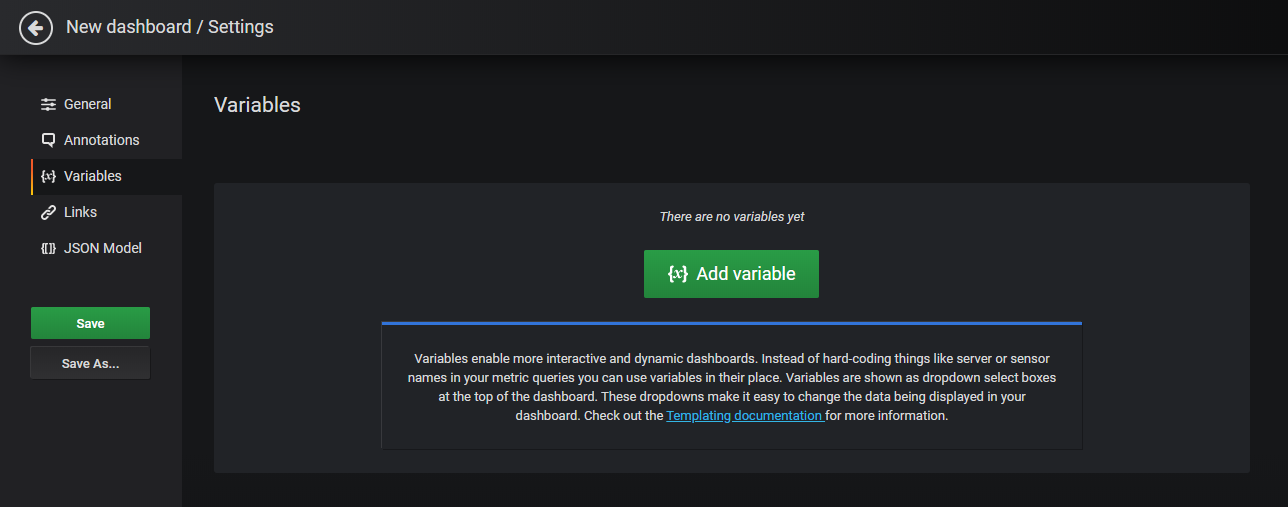Viewport: 1288px width, 507px height.
Task: Click the comment bubble icon beside Annotations
Action: (x=48, y=140)
